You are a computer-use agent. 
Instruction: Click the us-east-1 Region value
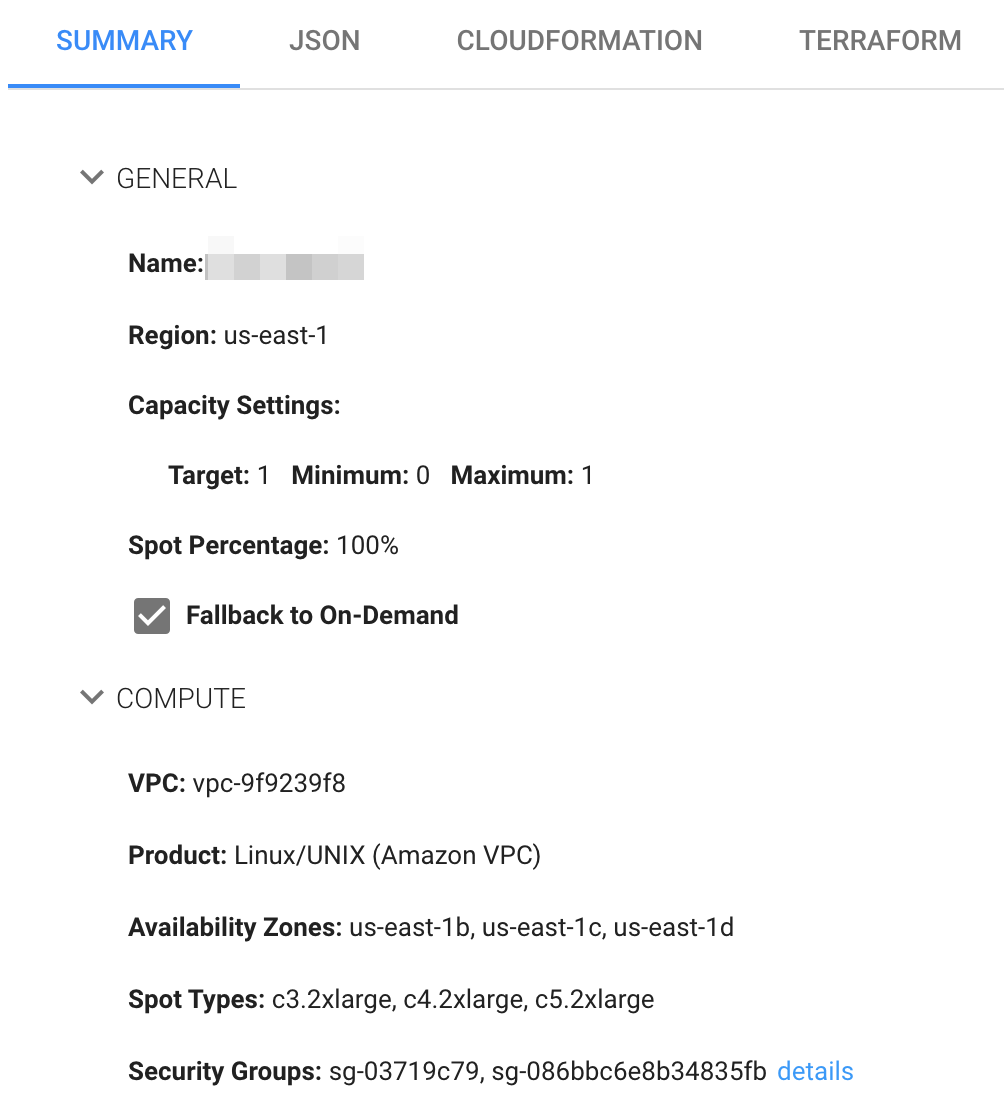tap(276, 336)
